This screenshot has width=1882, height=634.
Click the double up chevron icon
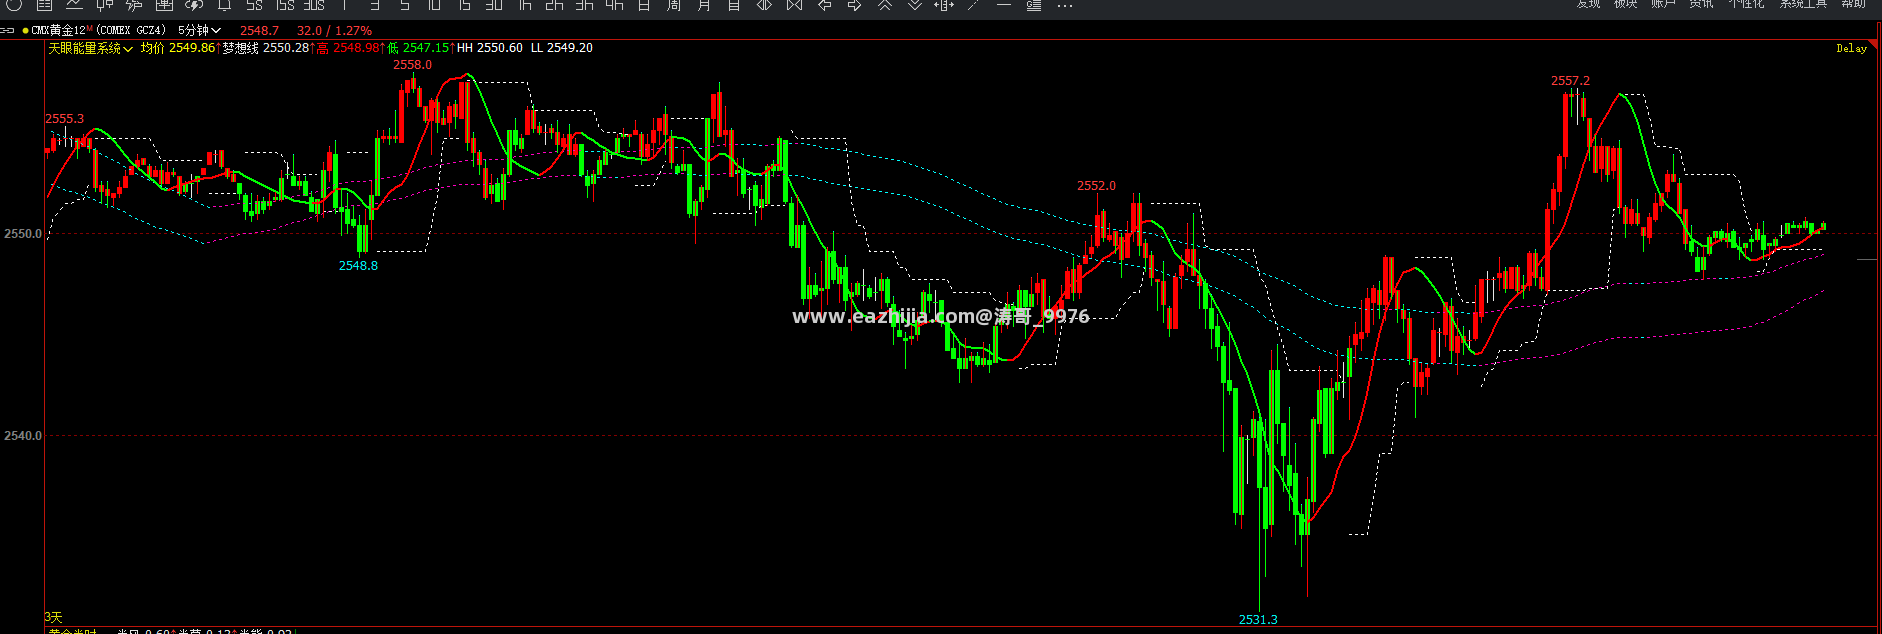884,5
